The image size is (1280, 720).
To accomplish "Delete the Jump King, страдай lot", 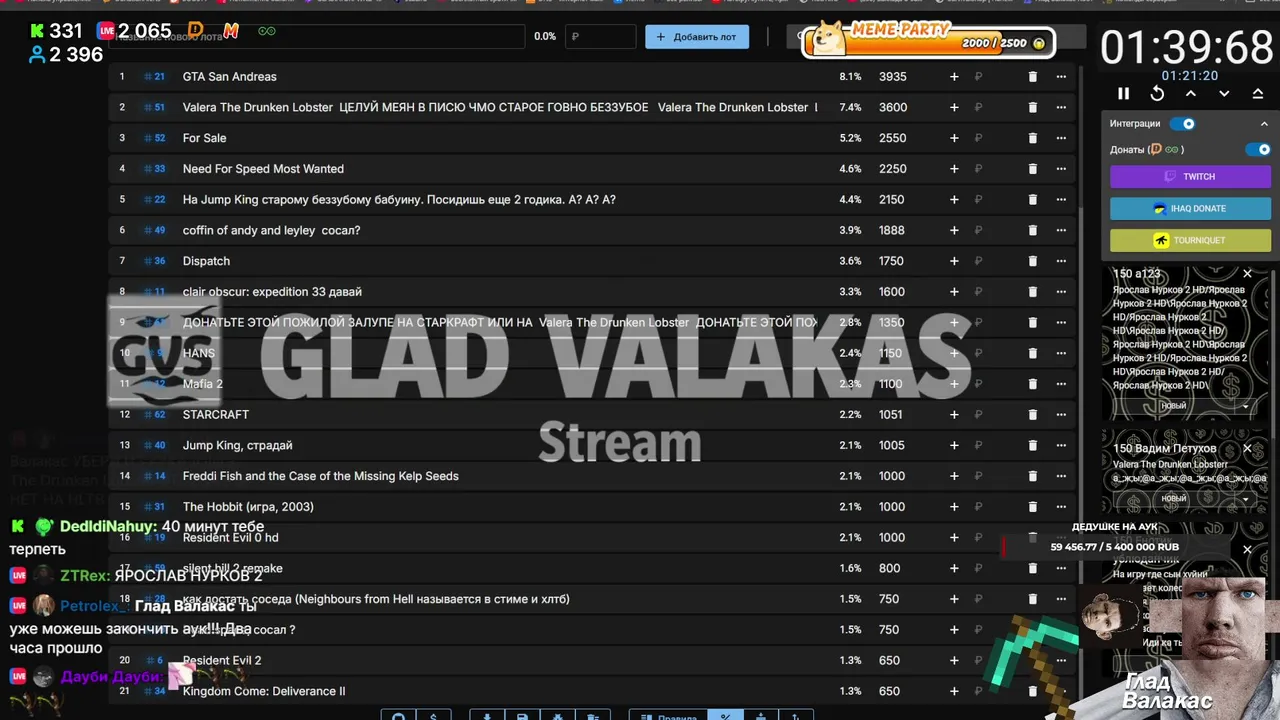I will click(x=1033, y=445).
